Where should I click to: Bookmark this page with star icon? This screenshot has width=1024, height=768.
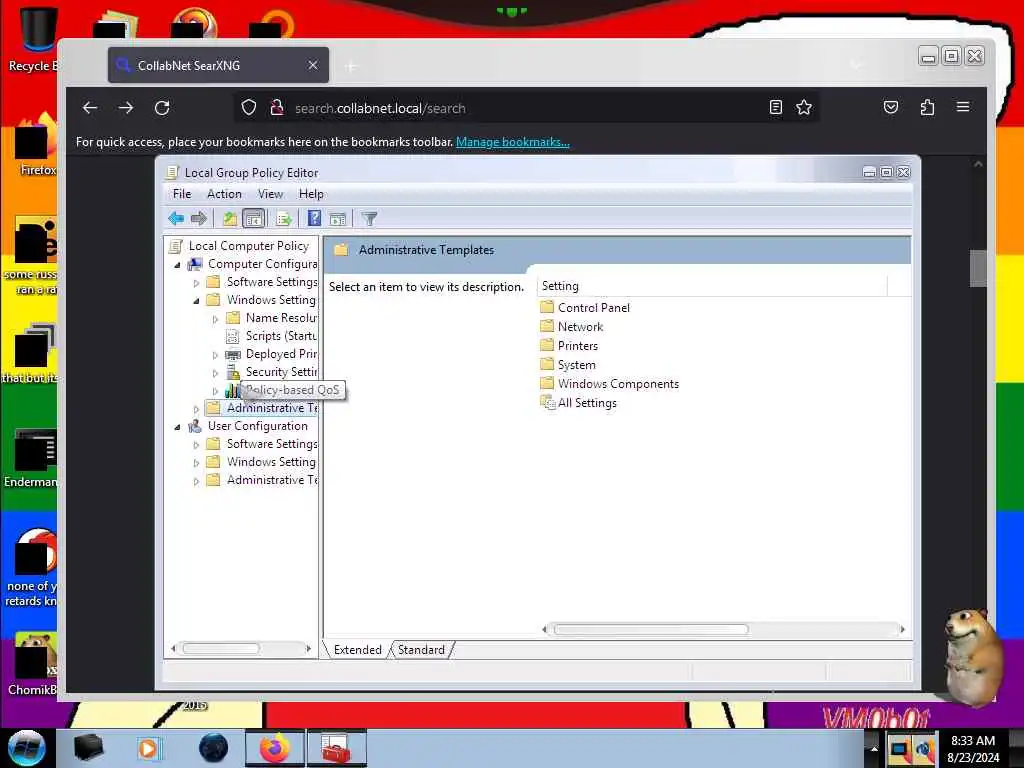click(804, 108)
